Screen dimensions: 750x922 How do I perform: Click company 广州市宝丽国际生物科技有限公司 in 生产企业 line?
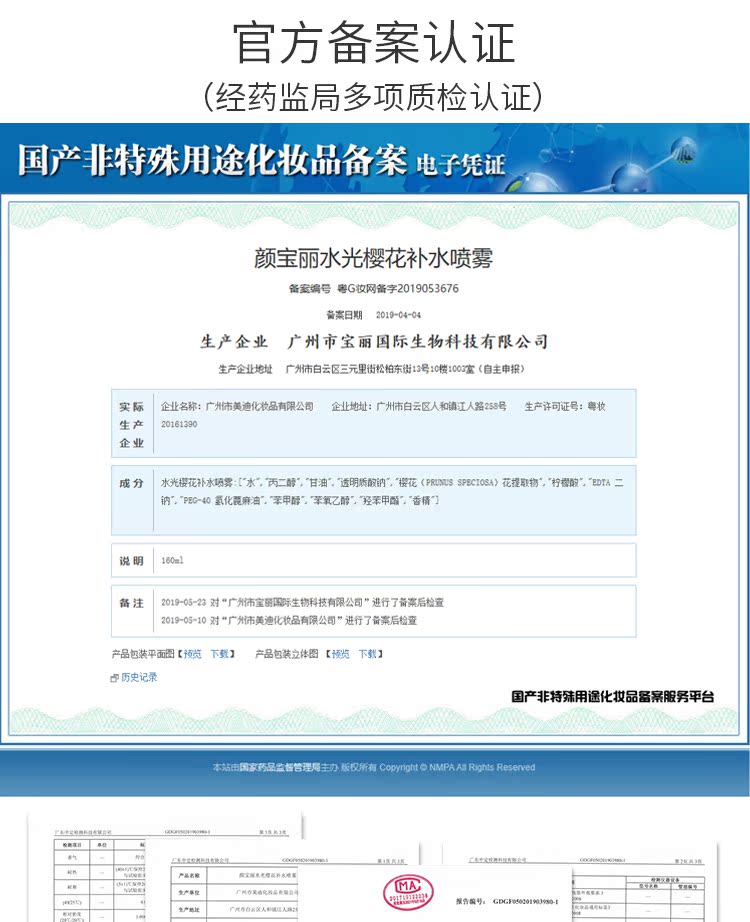[418, 342]
